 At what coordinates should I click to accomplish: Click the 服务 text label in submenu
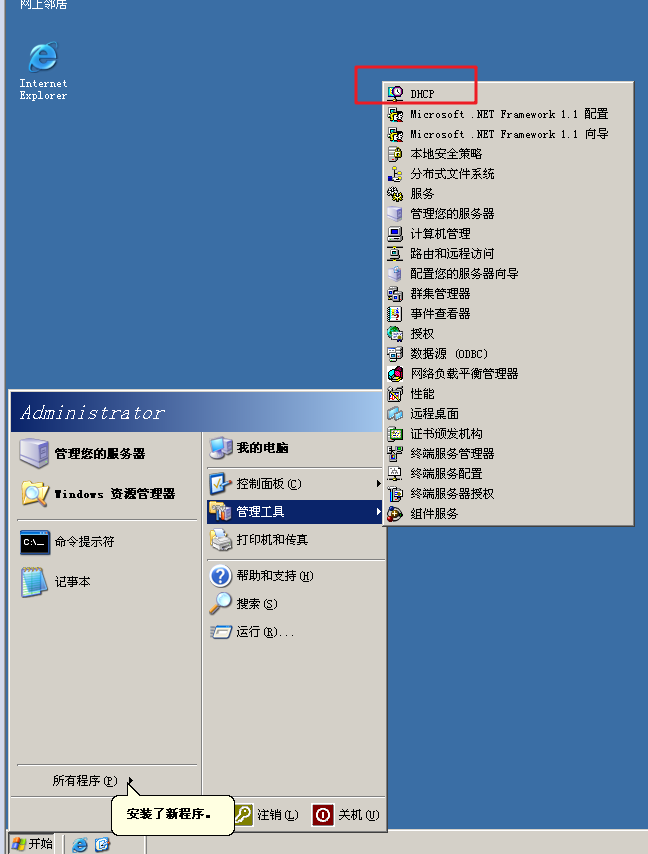point(422,194)
